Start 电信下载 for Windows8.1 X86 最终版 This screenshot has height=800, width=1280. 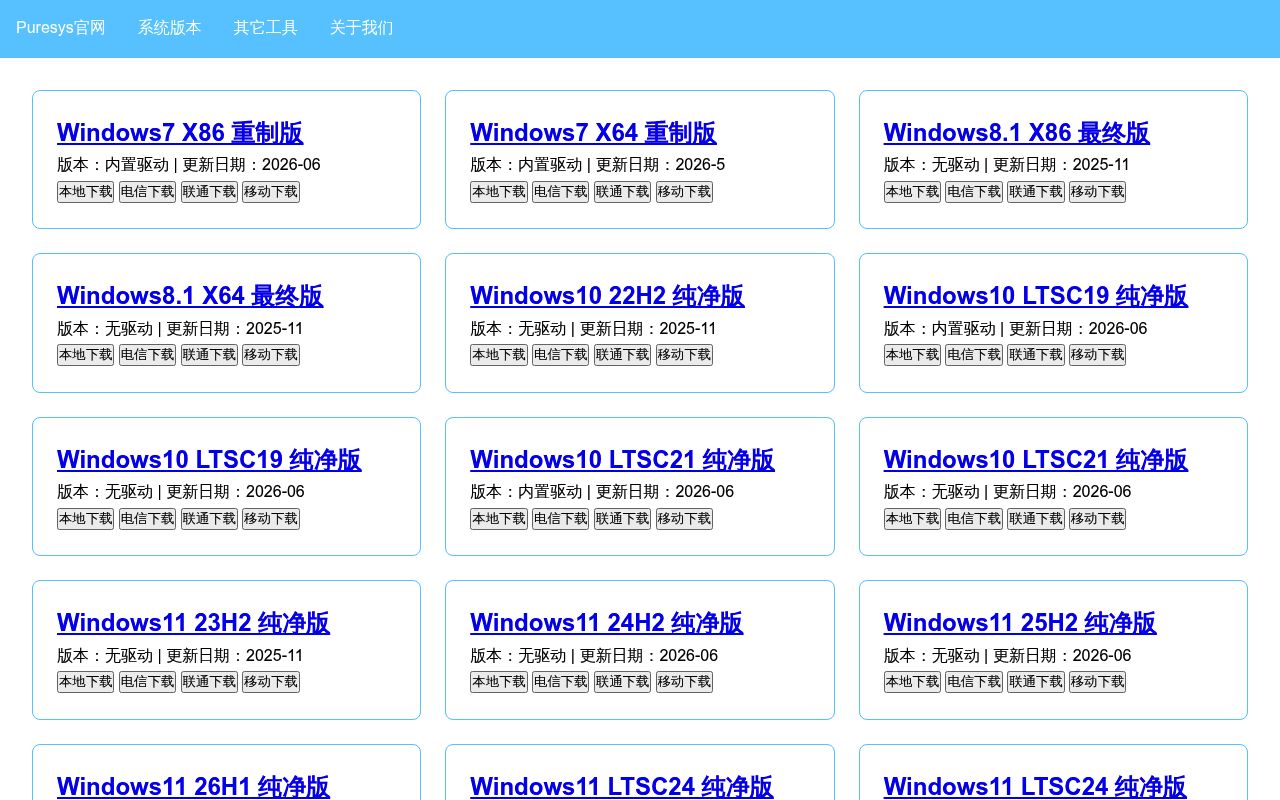(x=974, y=192)
